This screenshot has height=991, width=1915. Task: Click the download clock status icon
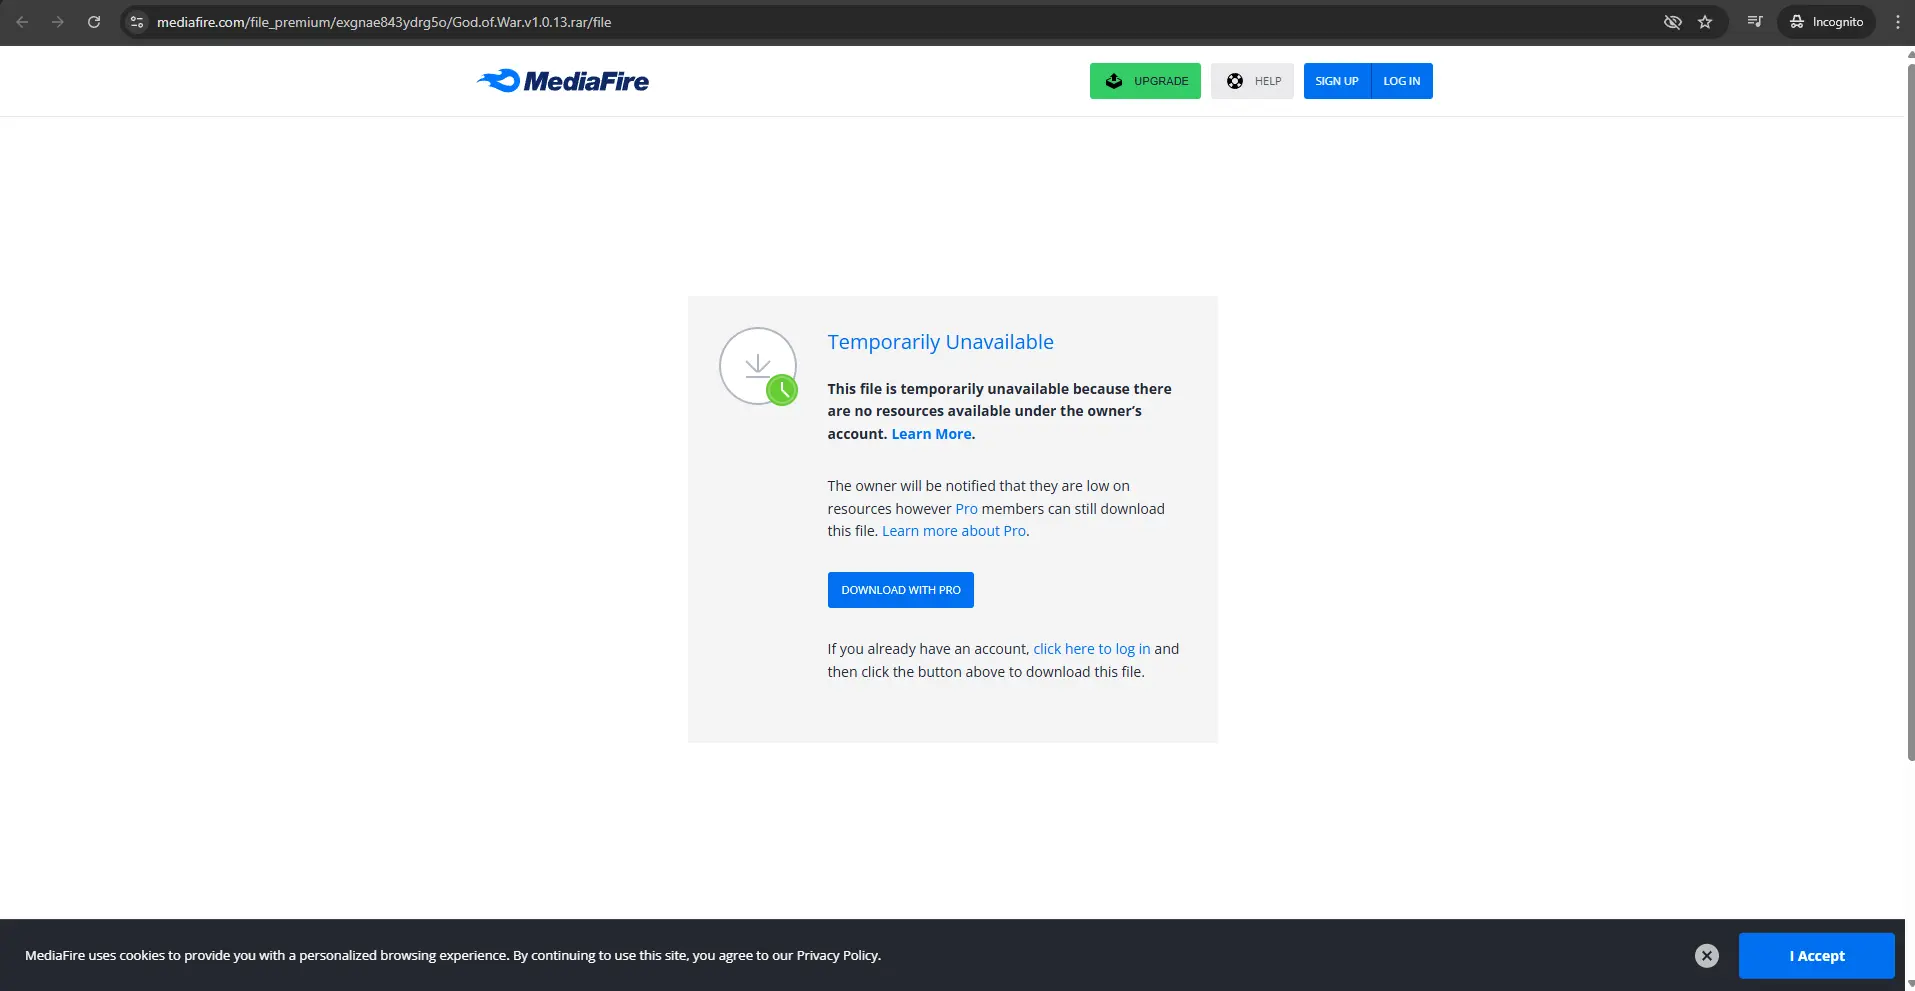(x=759, y=367)
